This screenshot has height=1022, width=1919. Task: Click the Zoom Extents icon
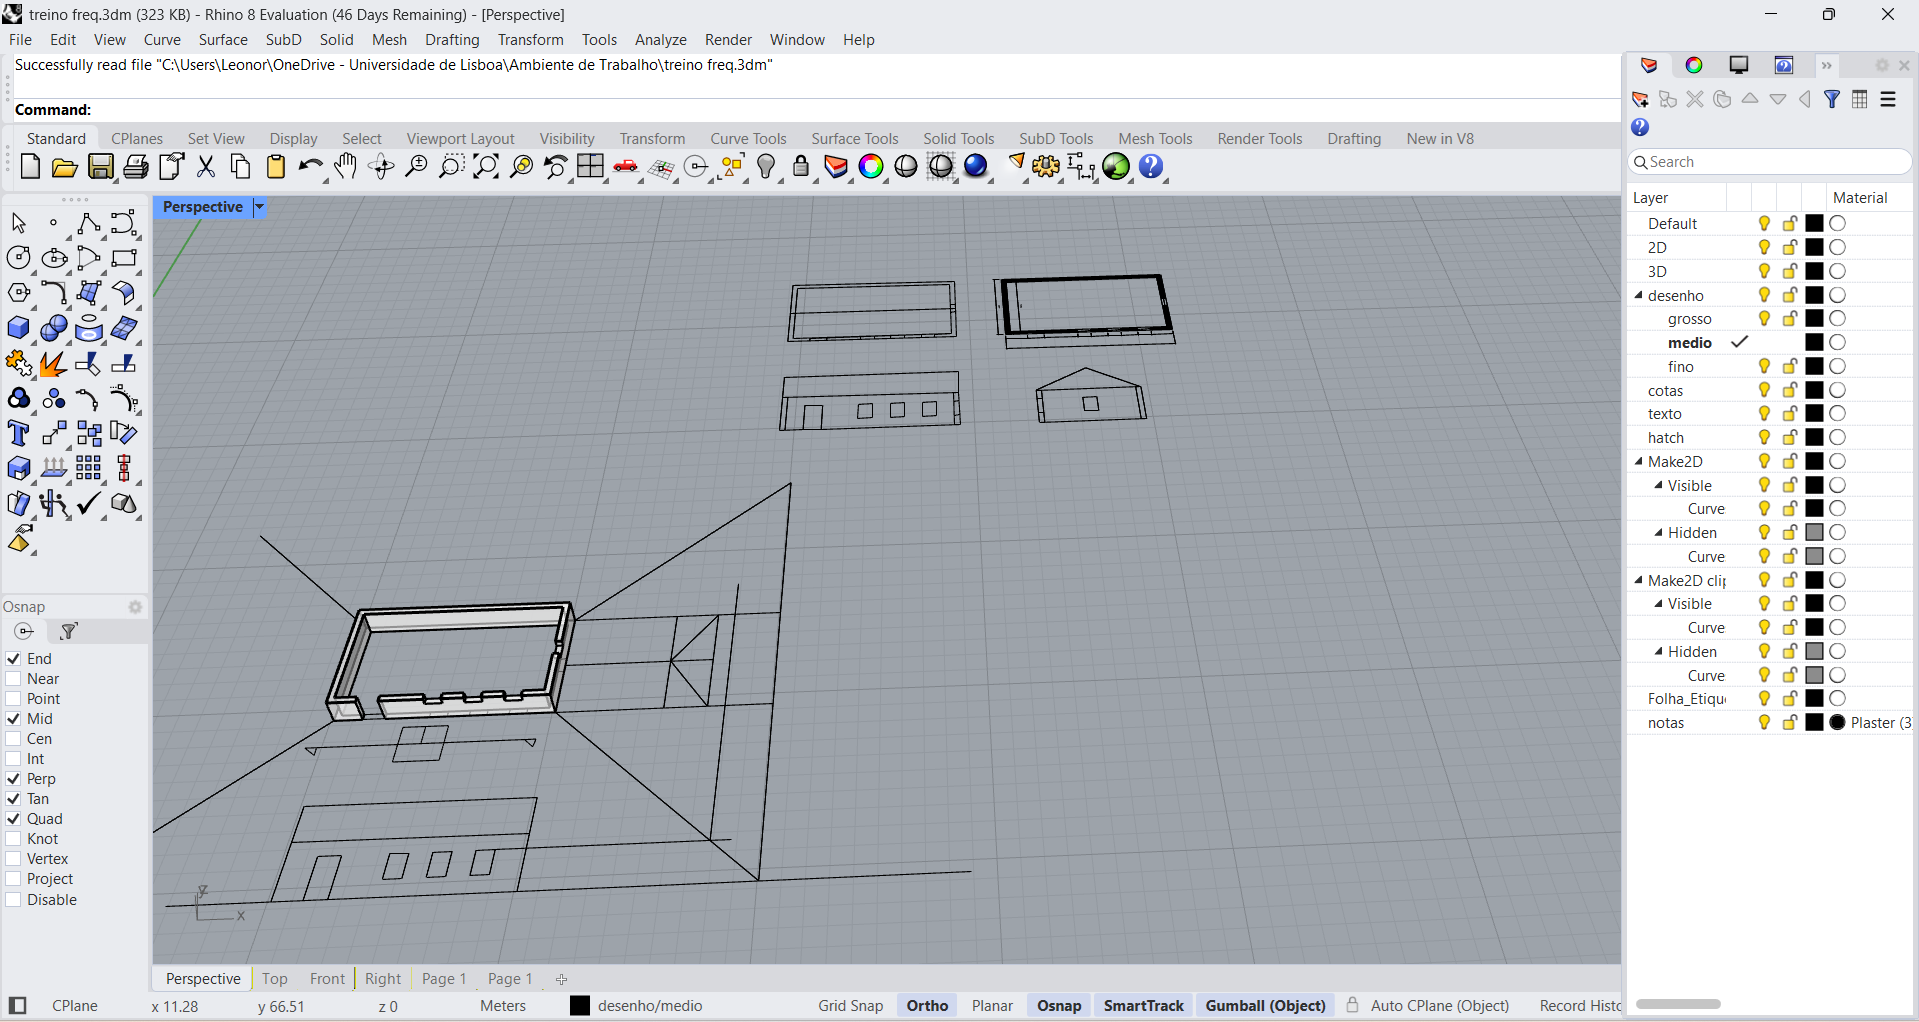pos(486,167)
